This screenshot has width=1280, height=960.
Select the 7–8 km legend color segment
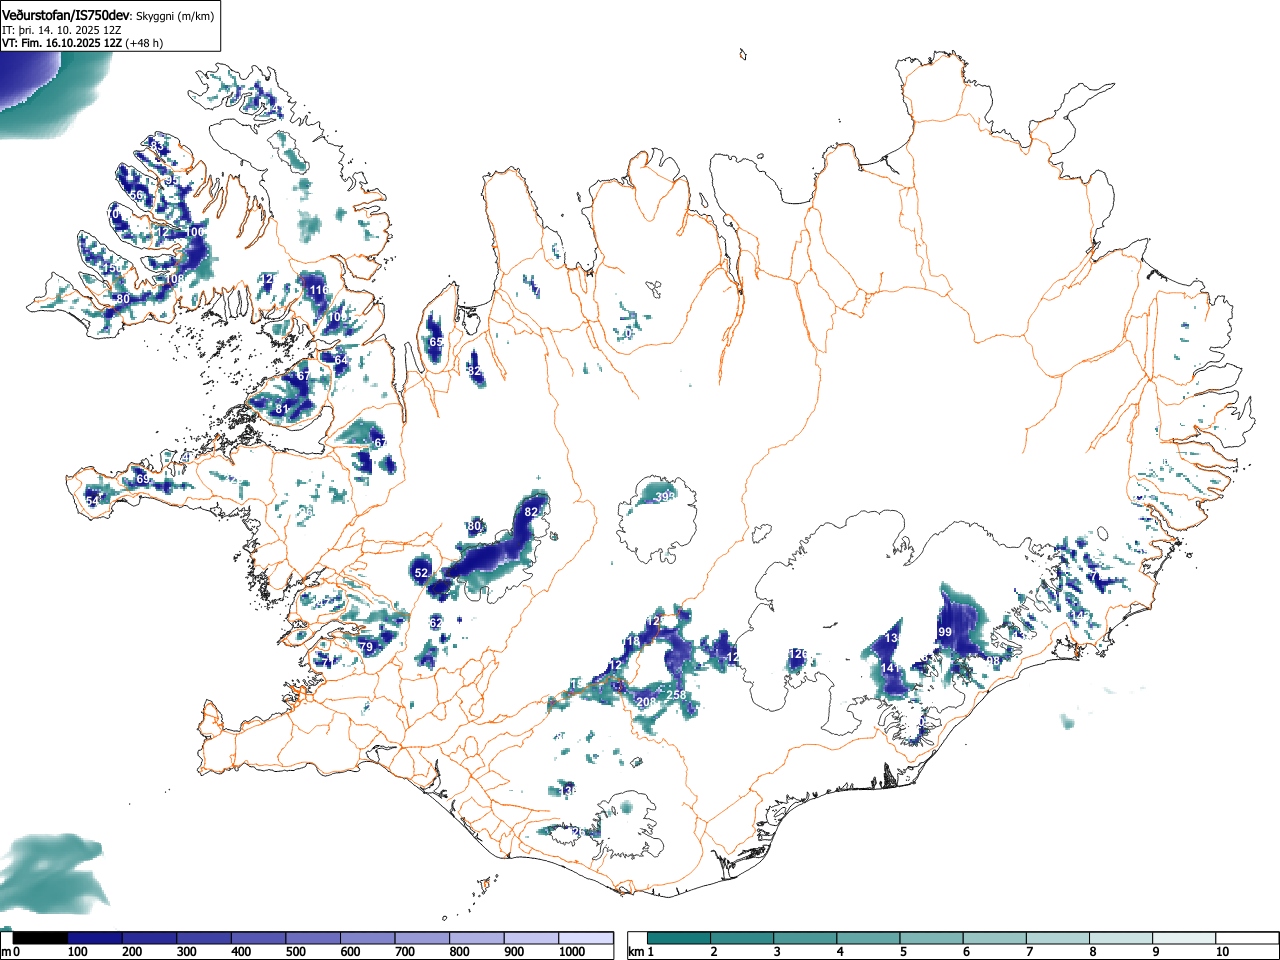pyautogui.click(x=1059, y=938)
